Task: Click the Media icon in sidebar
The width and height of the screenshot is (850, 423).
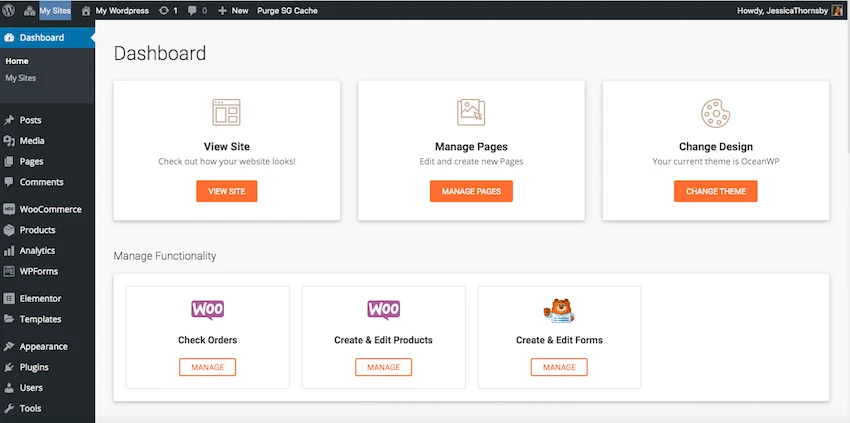Action: pyautogui.click(x=9, y=141)
